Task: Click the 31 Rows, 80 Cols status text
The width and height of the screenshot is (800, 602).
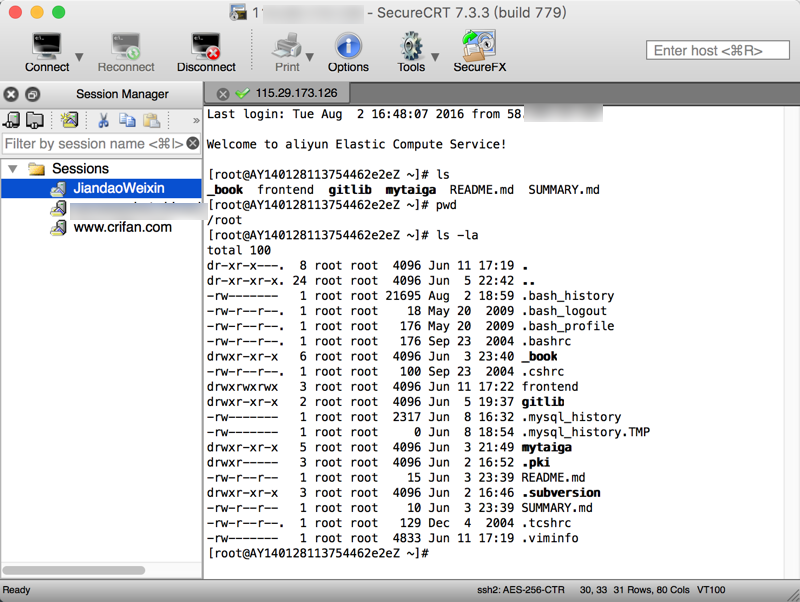Action: [x=651, y=590]
